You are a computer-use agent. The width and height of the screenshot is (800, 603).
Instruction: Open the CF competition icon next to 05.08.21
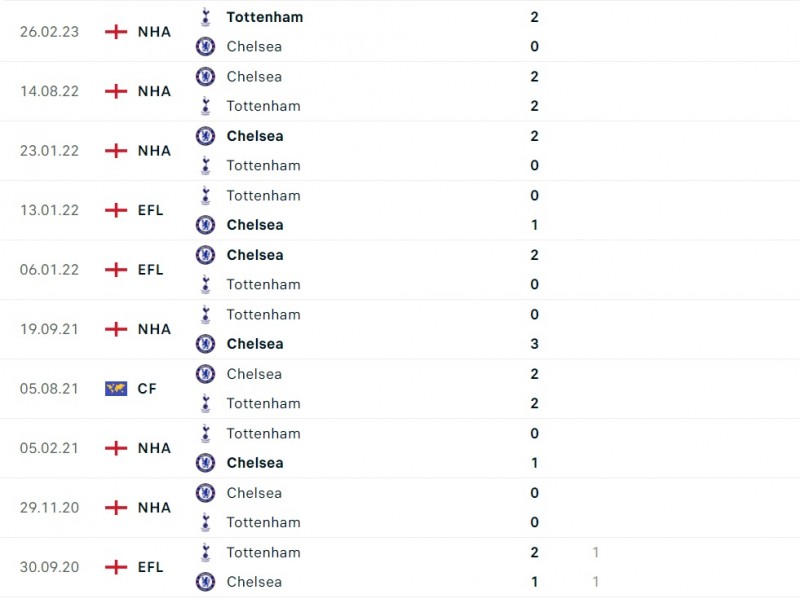click(114, 388)
